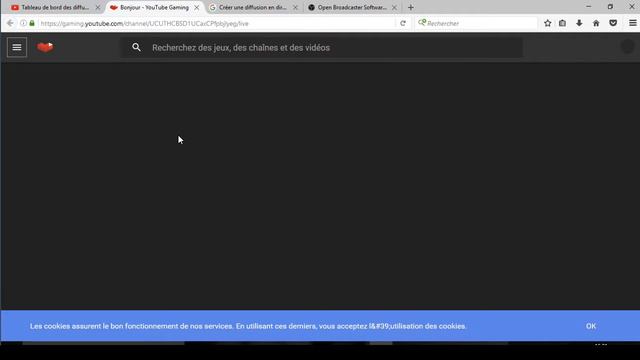Click the gaming.youtube.com address bar
Viewport: 640px width, 360px height.
[216, 24]
